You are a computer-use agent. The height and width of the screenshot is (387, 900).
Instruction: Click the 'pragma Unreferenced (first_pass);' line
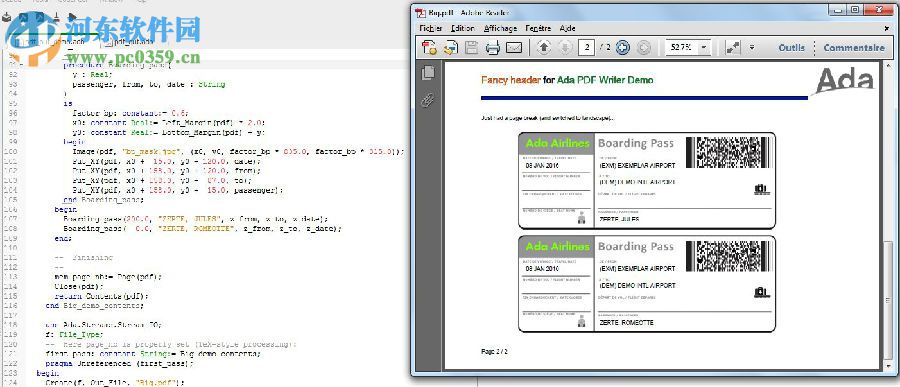click(120, 363)
